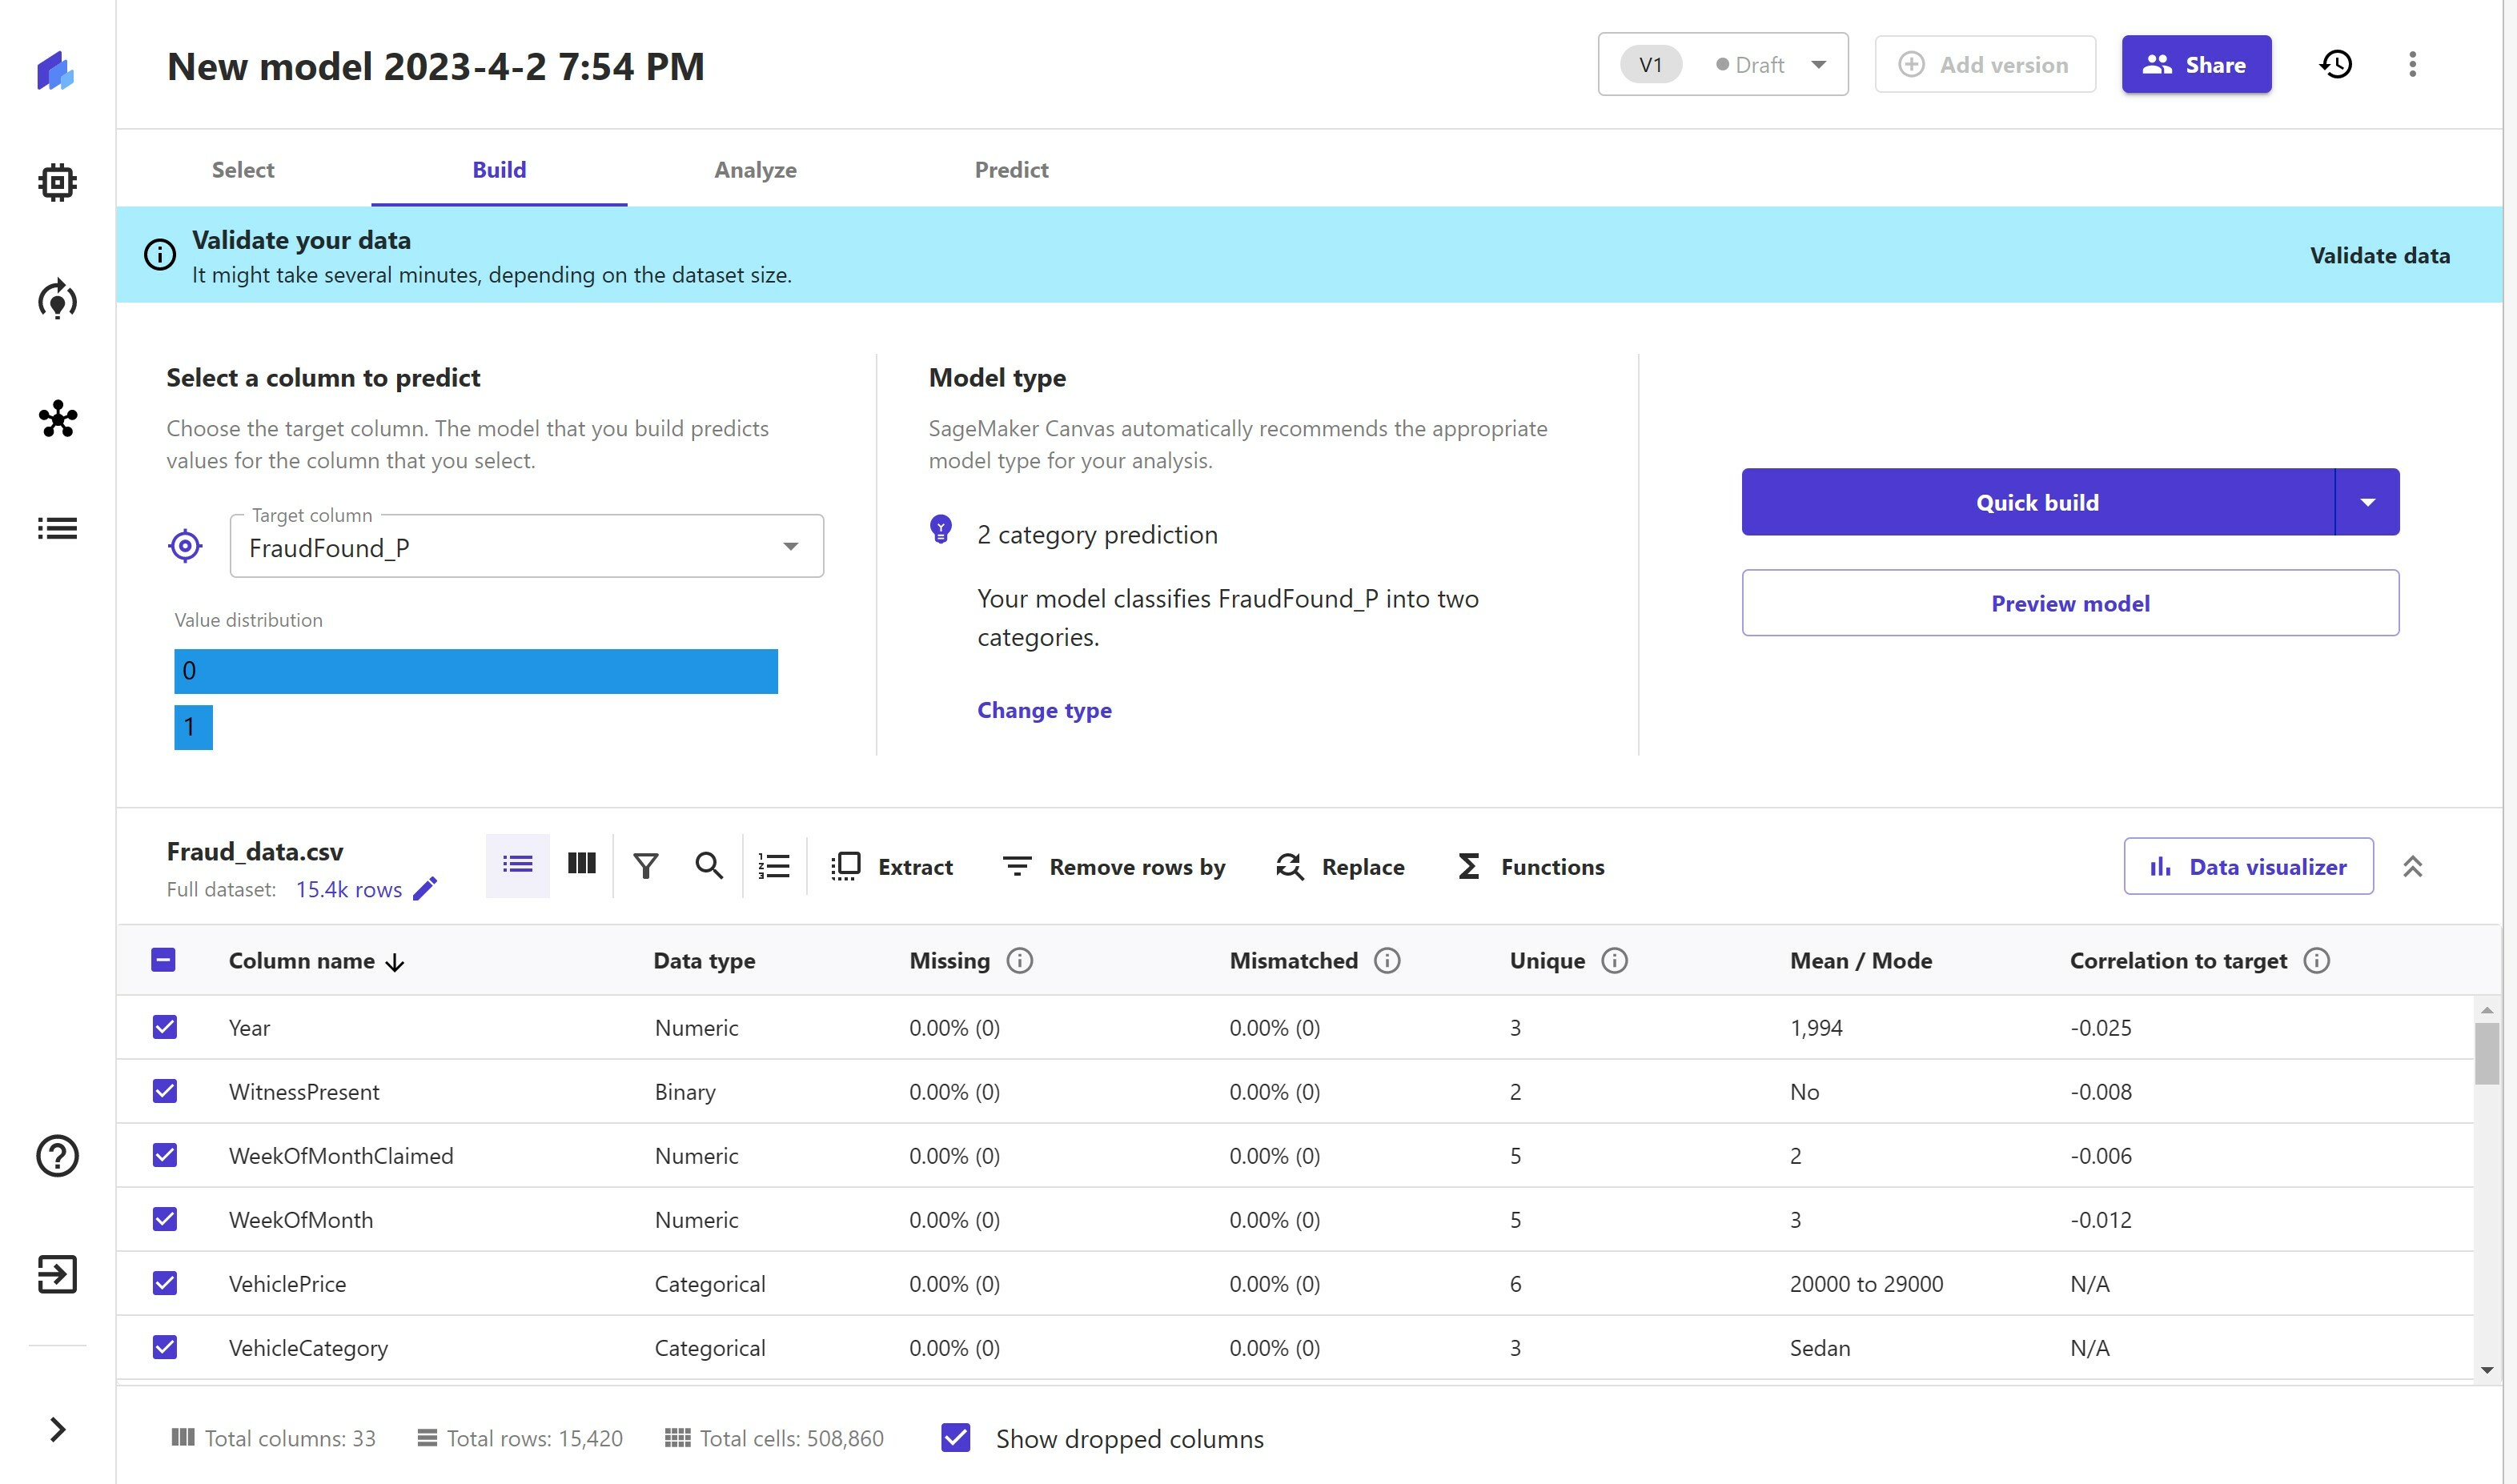
Task: Collapse the dataset panel with double chevron
Action: pos(2412,866)
